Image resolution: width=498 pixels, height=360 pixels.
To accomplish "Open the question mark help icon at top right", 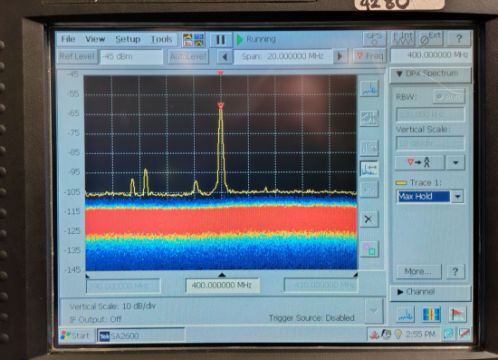I will [459, 39].
